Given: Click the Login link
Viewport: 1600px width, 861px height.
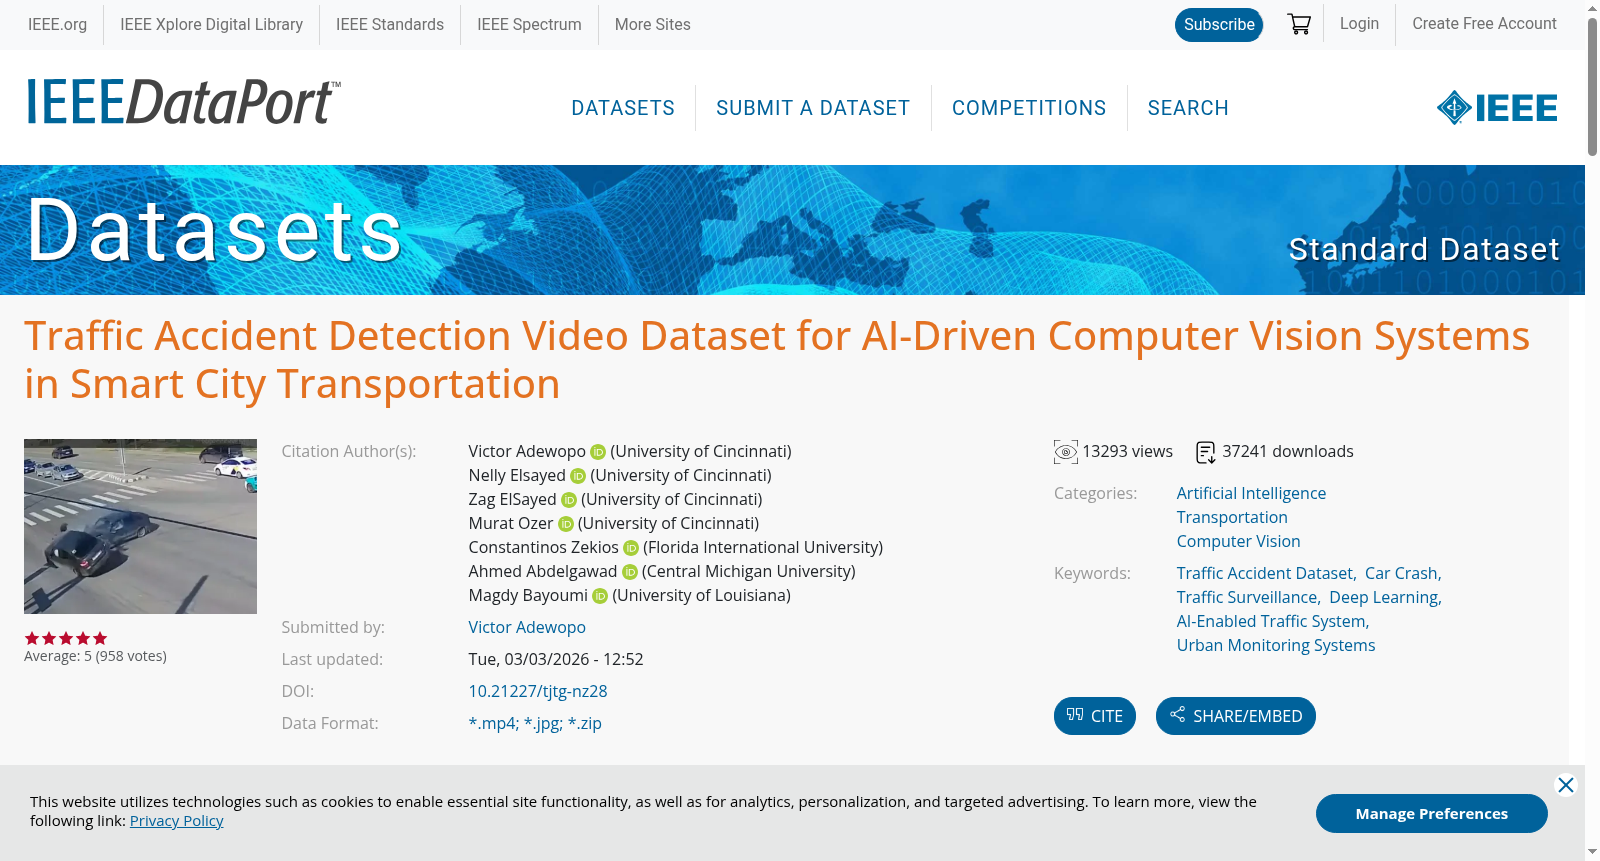Looking at the screenshot, I should (1359, 24).
